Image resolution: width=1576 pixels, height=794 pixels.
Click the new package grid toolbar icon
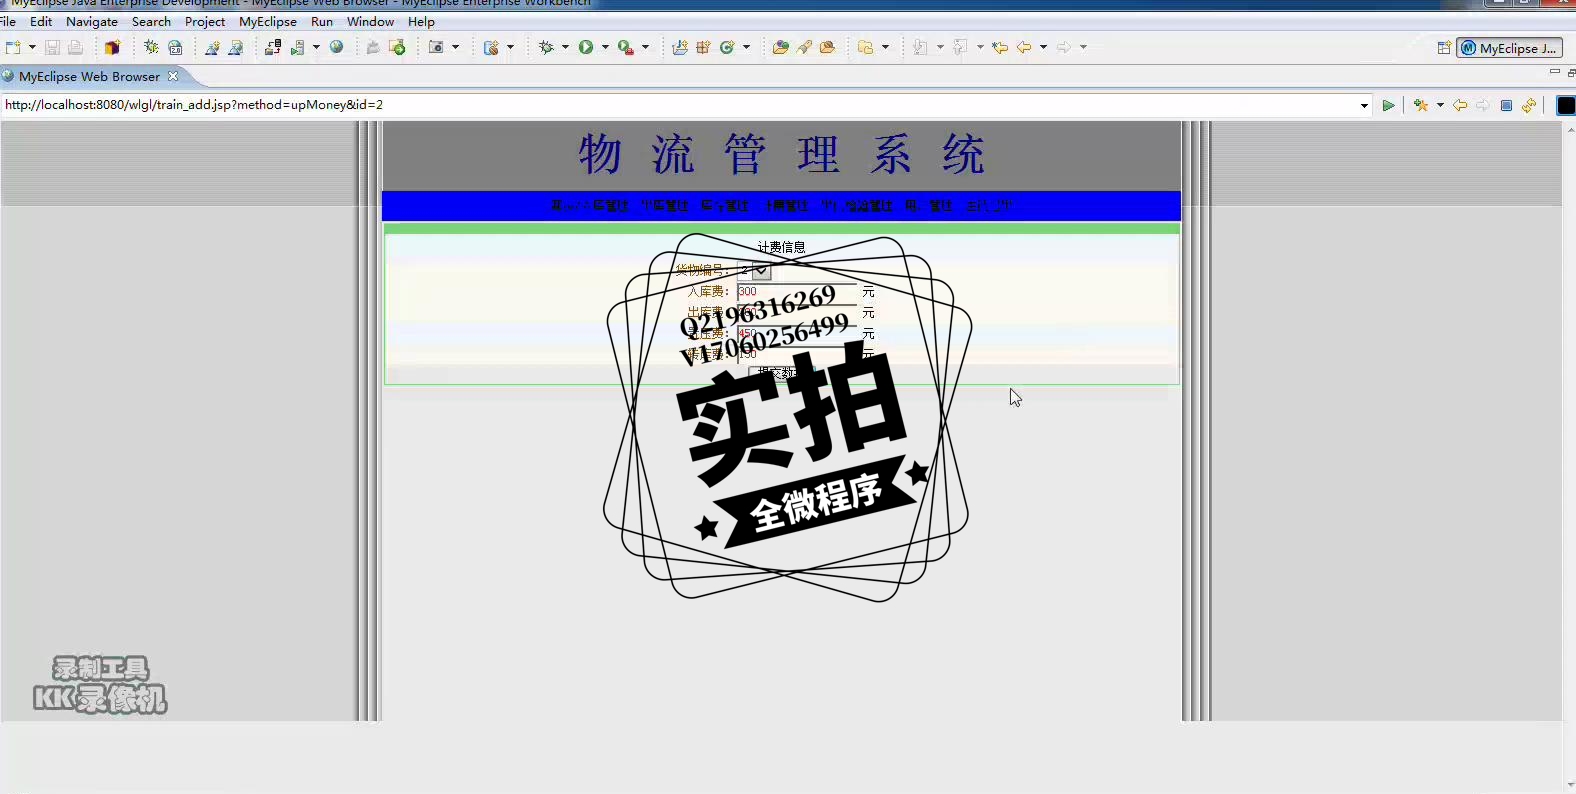tap(703, 47)
